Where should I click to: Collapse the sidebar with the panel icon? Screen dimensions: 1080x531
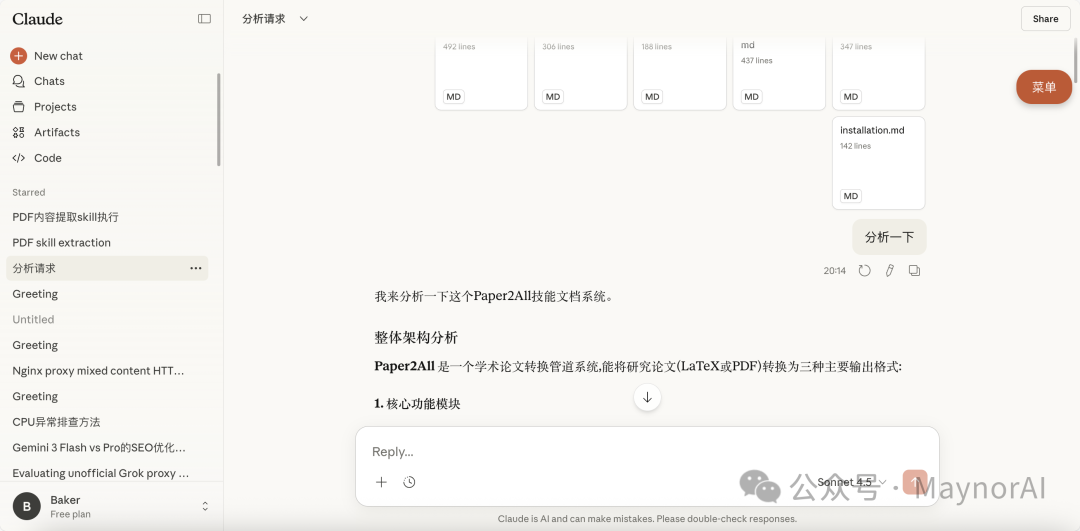[x=204, y=19]
